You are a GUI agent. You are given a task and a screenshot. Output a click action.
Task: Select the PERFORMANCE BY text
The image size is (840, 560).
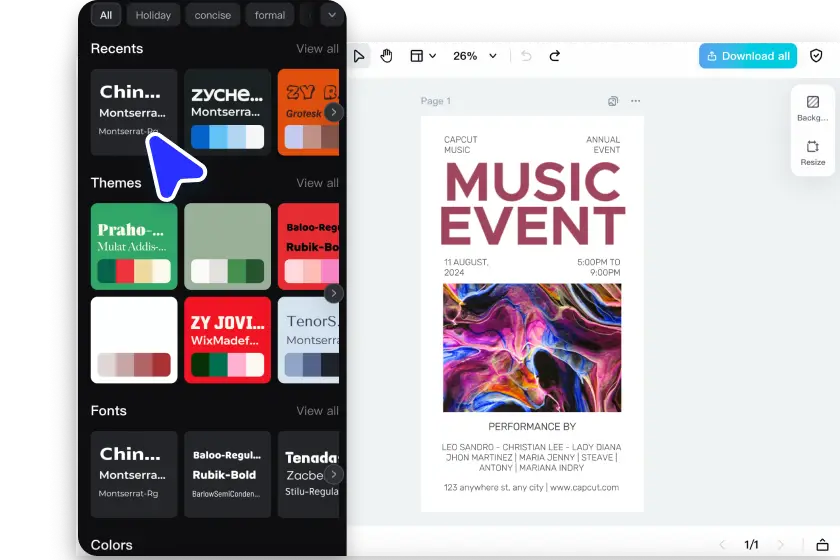(532, 427)
